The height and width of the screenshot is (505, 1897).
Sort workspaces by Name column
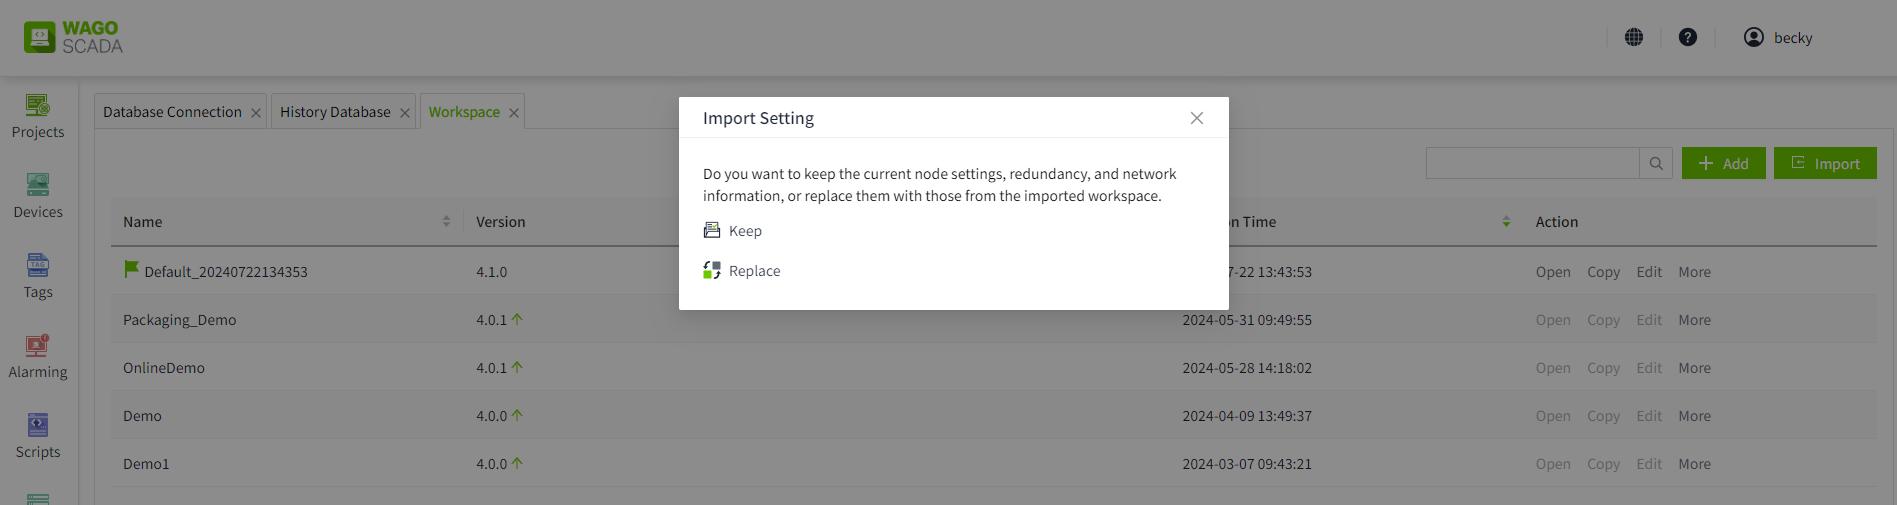[446, 222]
